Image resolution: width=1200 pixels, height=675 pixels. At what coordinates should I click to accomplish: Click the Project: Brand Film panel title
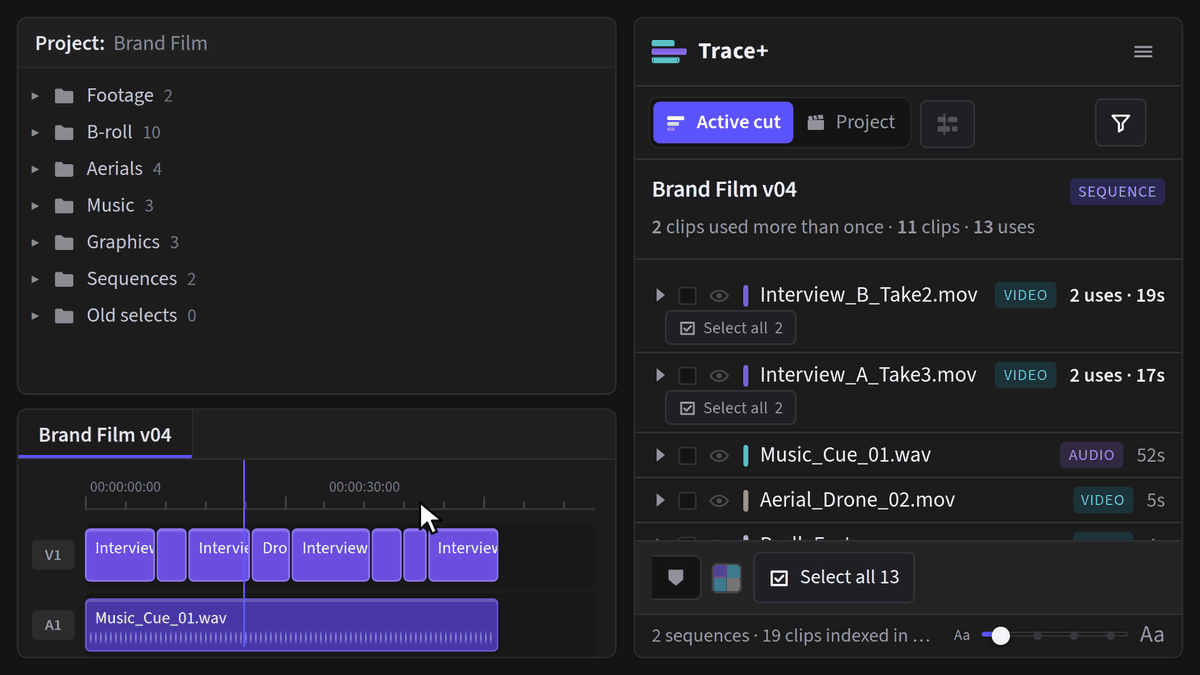coord(121,43)
